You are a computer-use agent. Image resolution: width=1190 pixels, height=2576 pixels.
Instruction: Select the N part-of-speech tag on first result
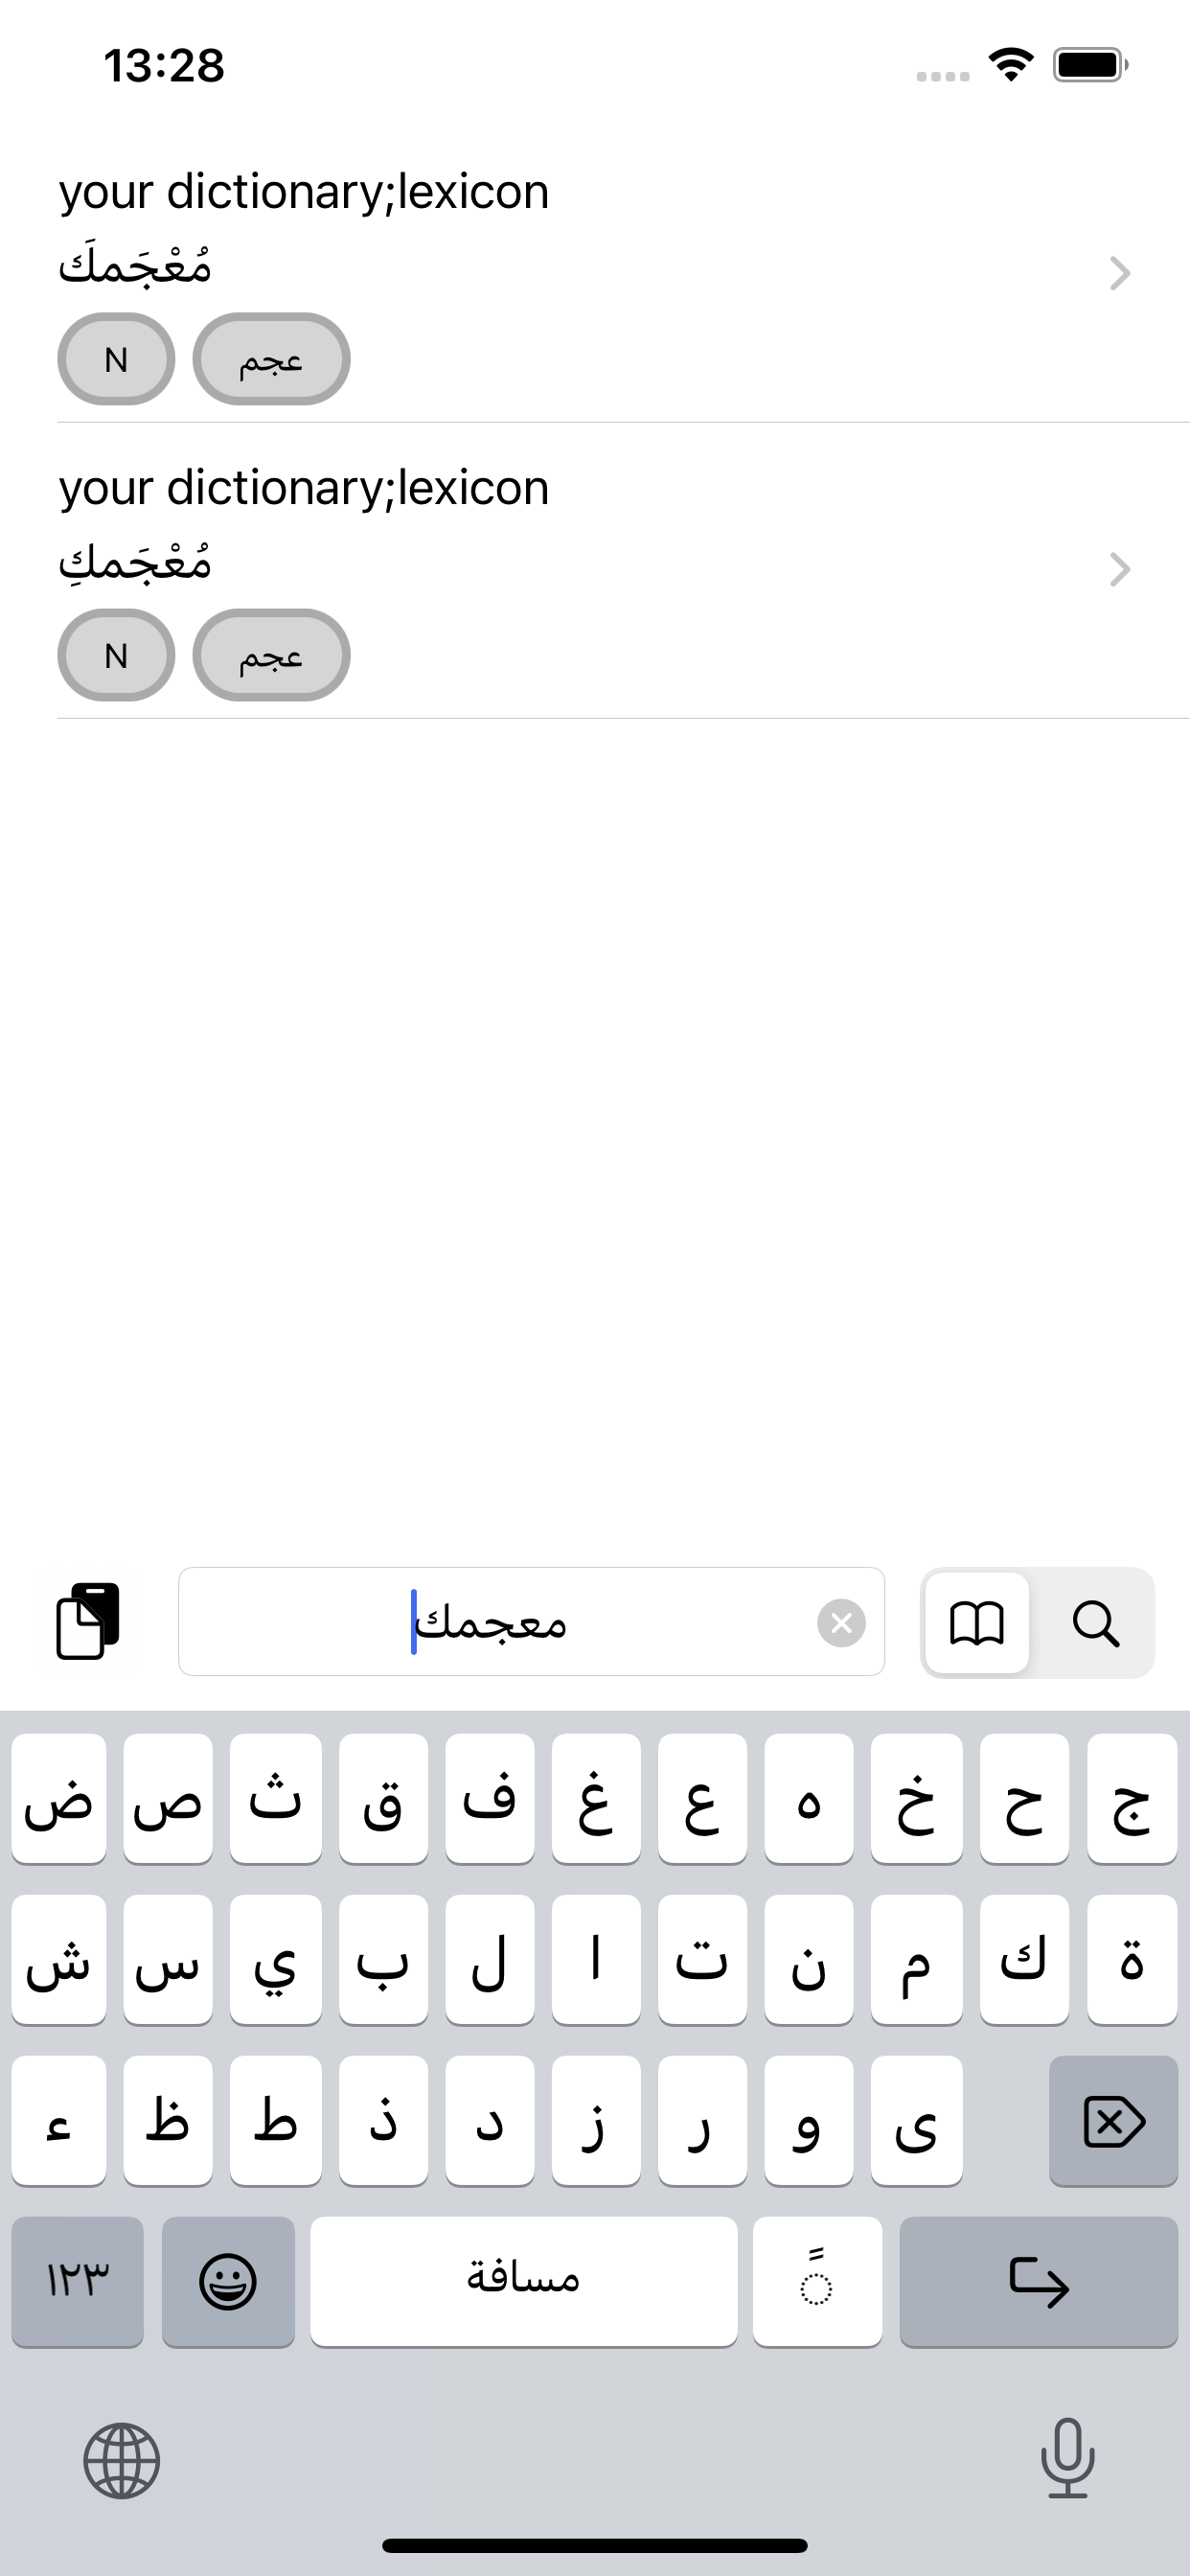[x=115, y=359]
